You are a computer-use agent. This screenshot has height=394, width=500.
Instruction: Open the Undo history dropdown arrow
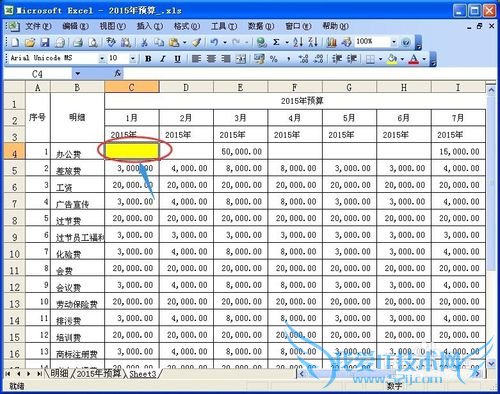(225, 42)
